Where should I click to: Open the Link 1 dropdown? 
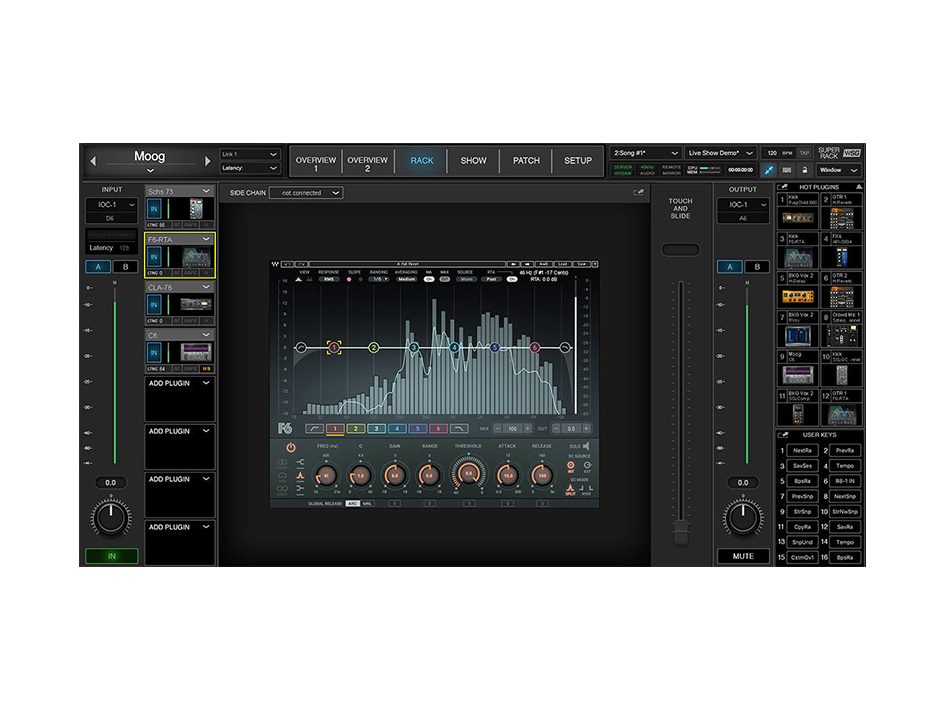pyautogui.click(x=250, y=154)
